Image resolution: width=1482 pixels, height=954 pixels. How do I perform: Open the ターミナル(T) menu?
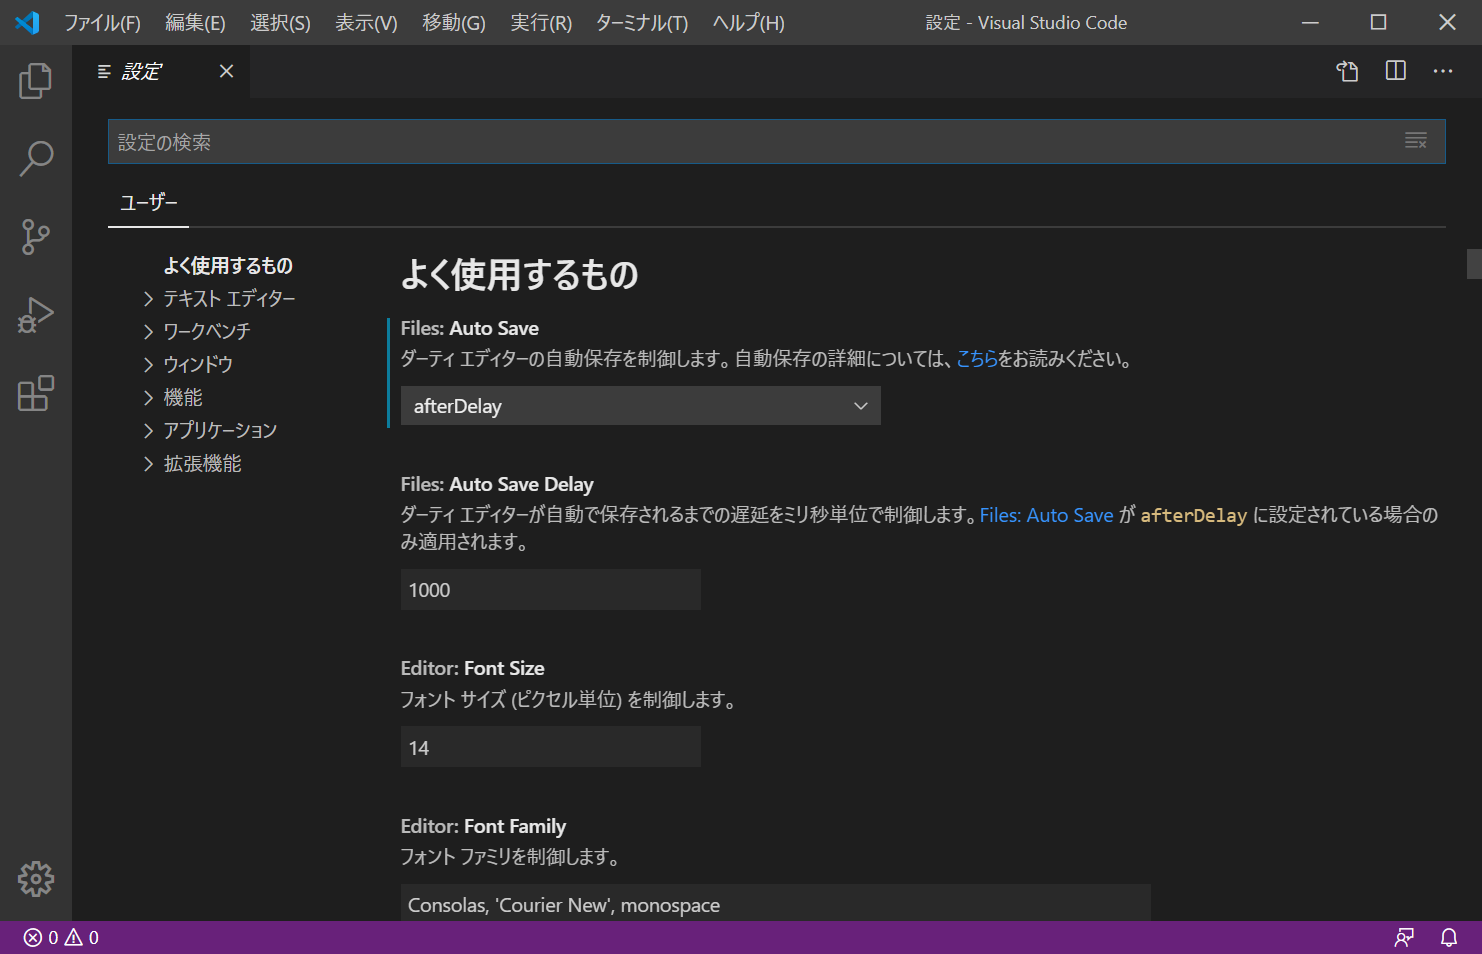point(642,22)
